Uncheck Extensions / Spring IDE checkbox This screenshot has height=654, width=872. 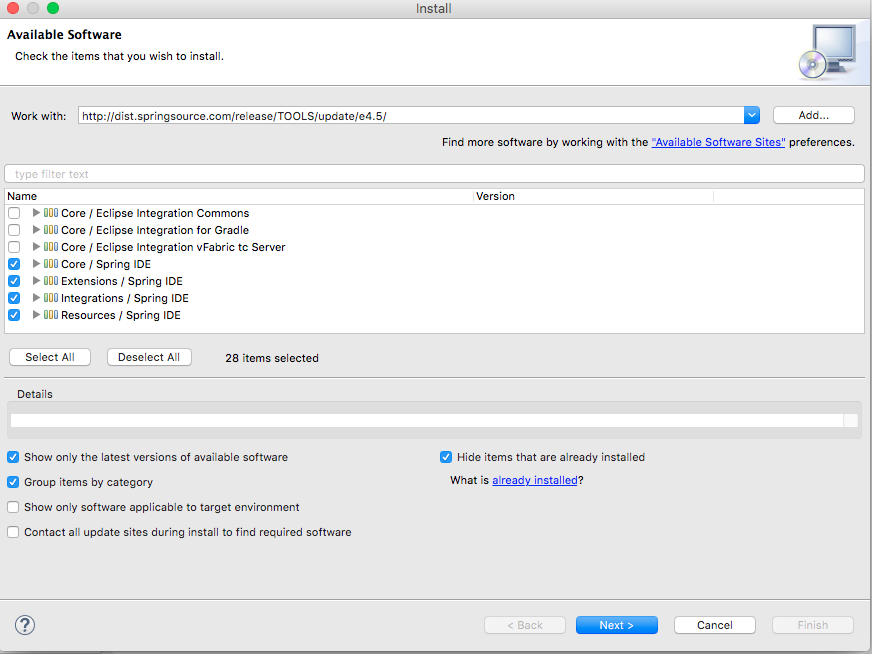tap(14, 281)
